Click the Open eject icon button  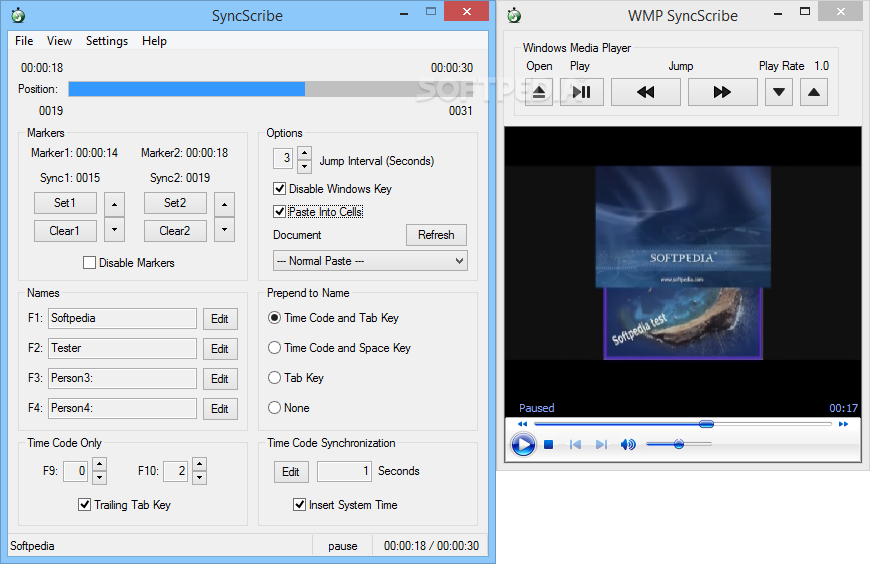tap(539, 92)
